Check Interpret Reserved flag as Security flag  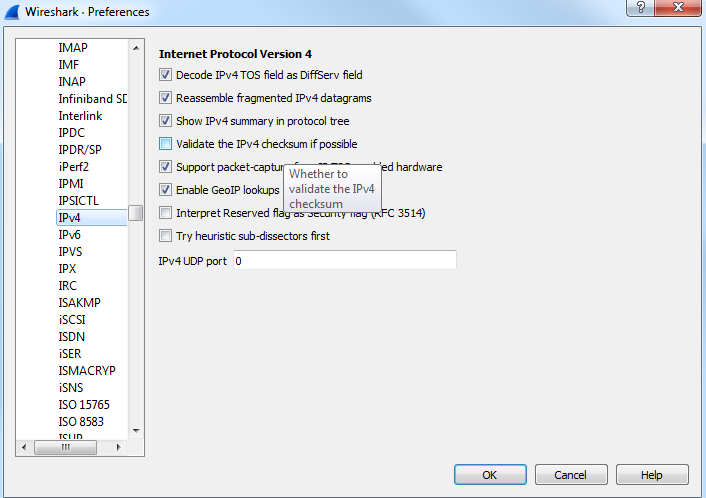[x=166, y=213]
